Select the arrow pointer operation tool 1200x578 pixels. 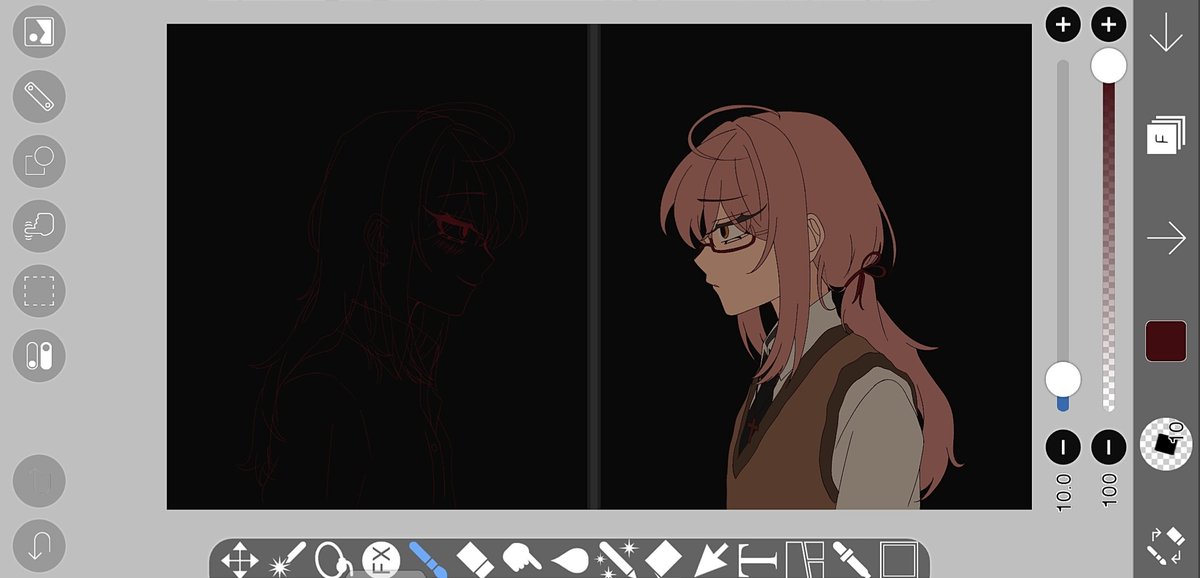click(x=709, y=559)
